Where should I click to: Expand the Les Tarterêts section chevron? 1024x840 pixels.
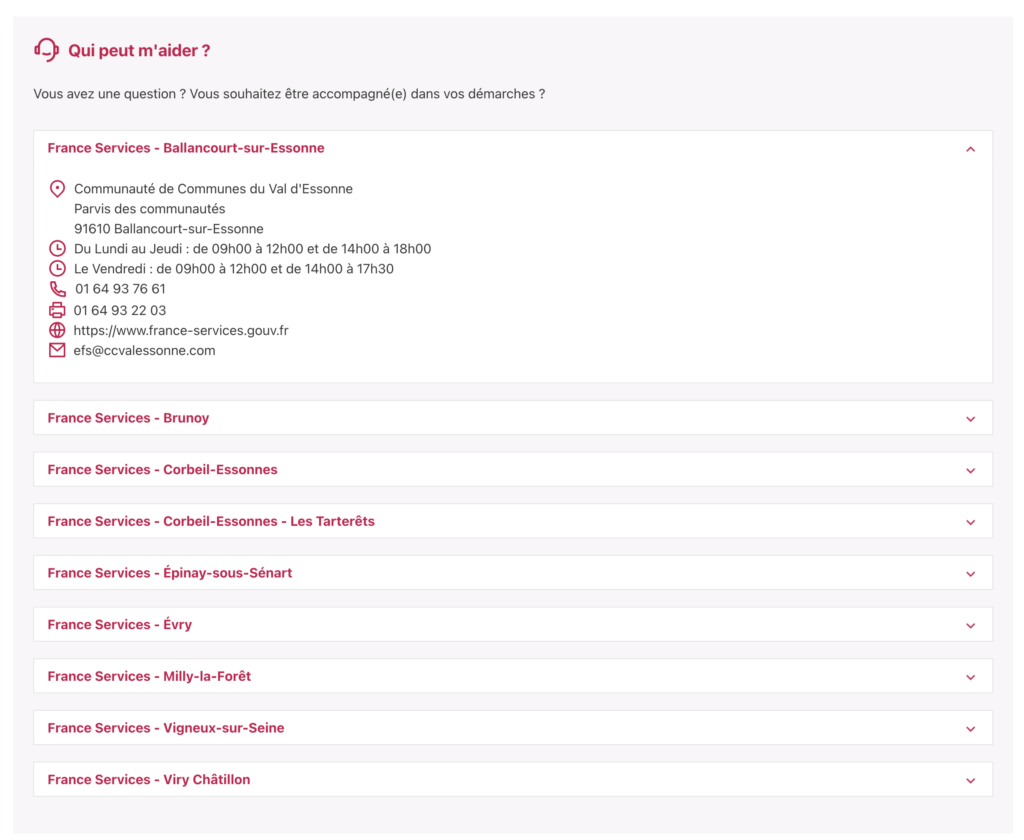(x=970, y=522)
